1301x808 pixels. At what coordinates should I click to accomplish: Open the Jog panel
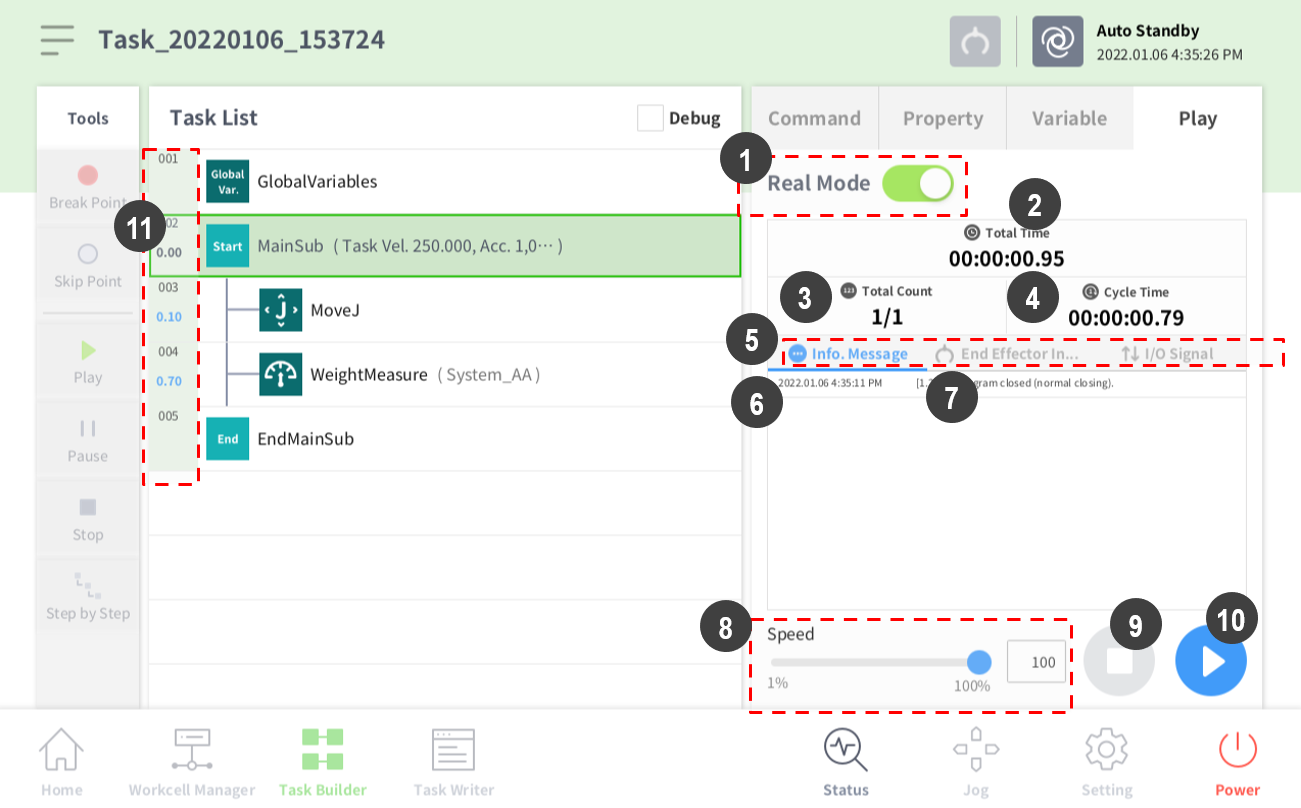(975, 761)
